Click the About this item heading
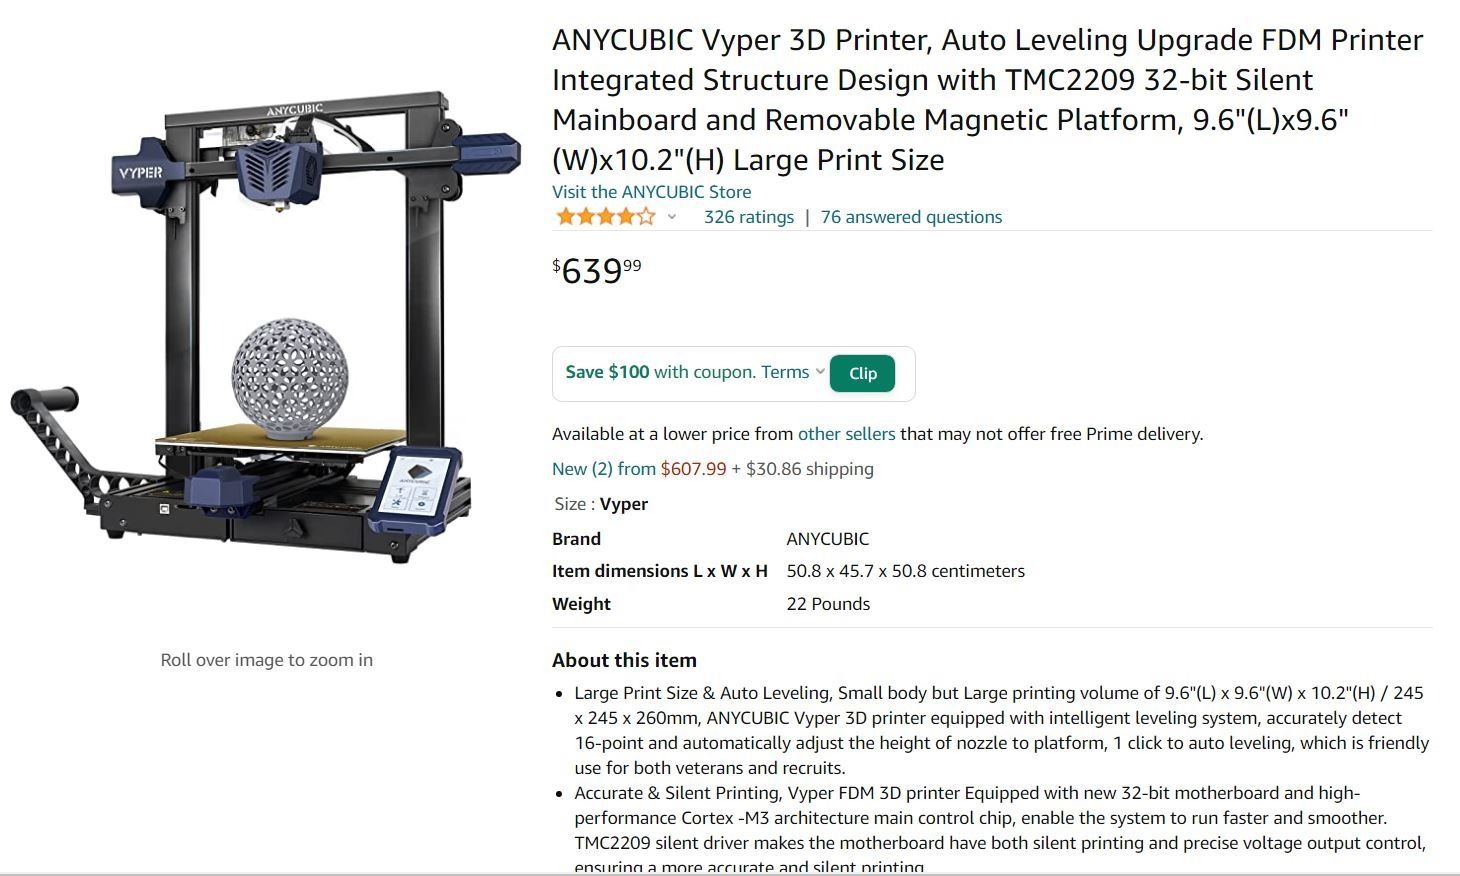This screenshot has width=1460, height=876. click(624, 660)
